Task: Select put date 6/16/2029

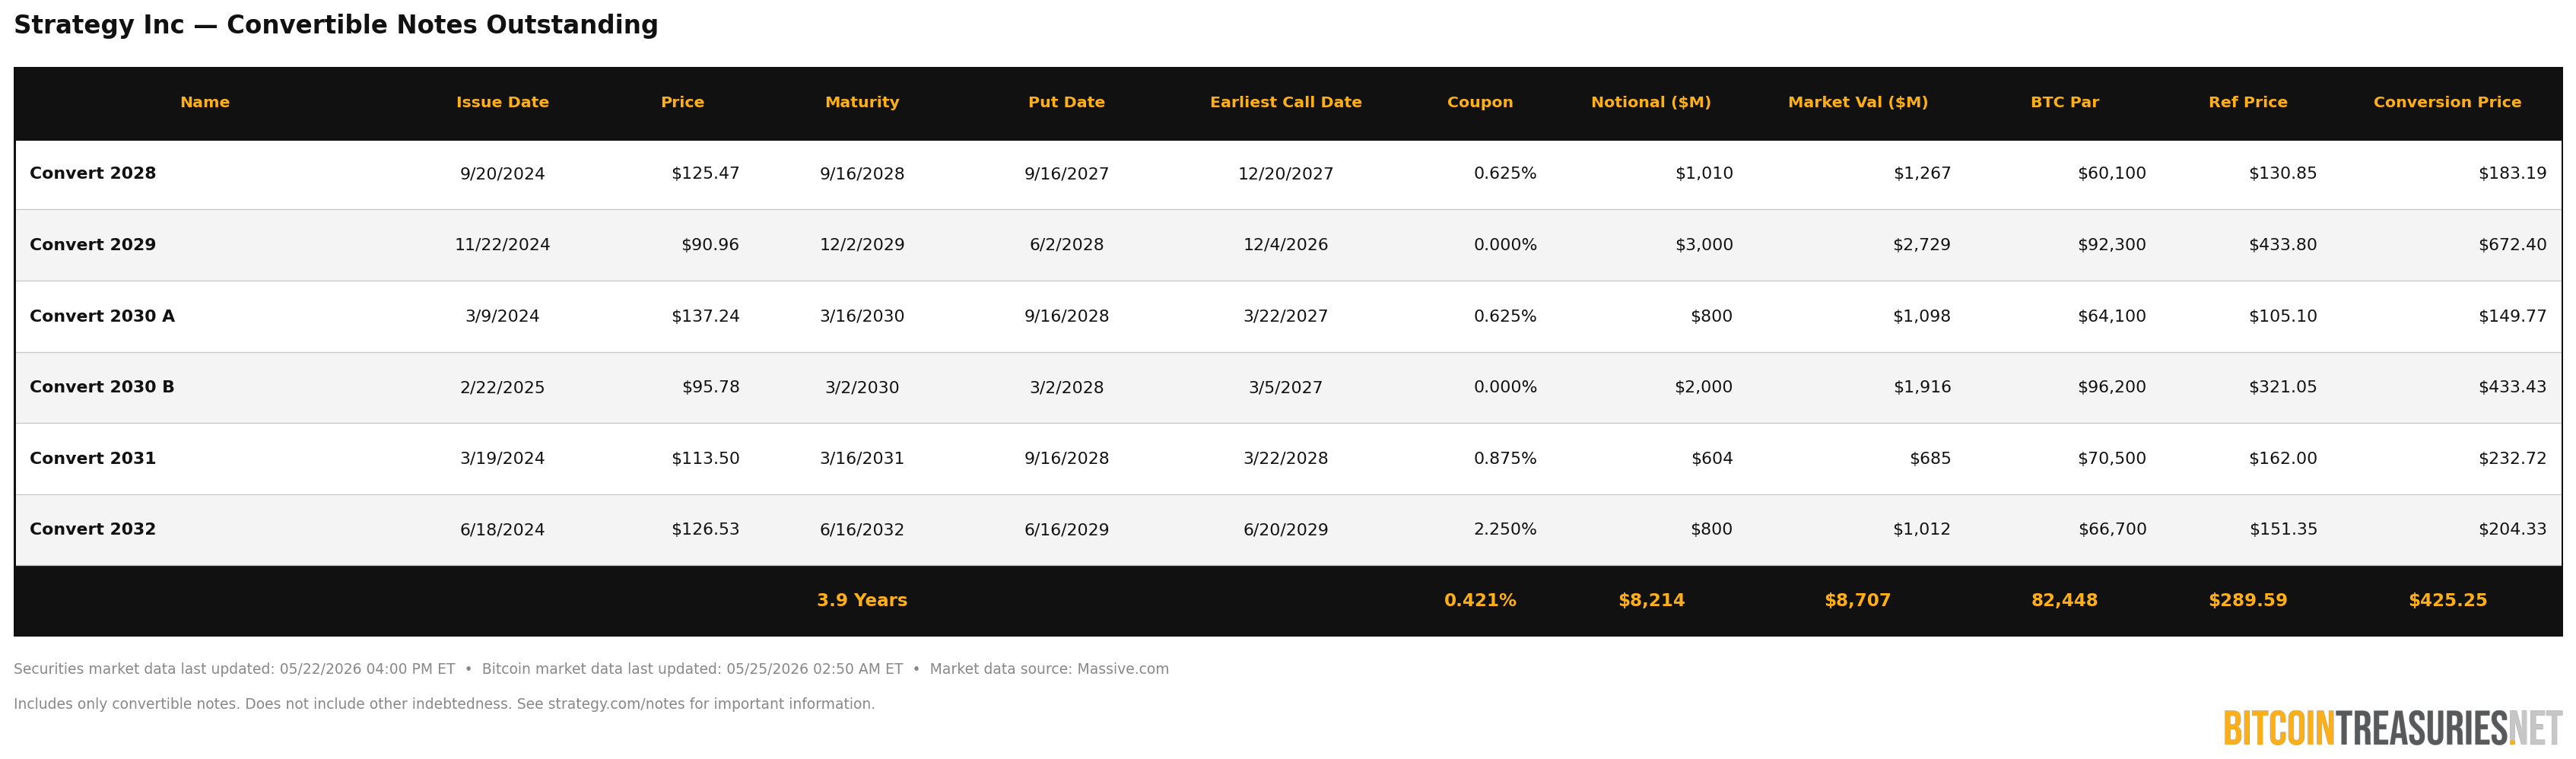Action: [1066, 530]
